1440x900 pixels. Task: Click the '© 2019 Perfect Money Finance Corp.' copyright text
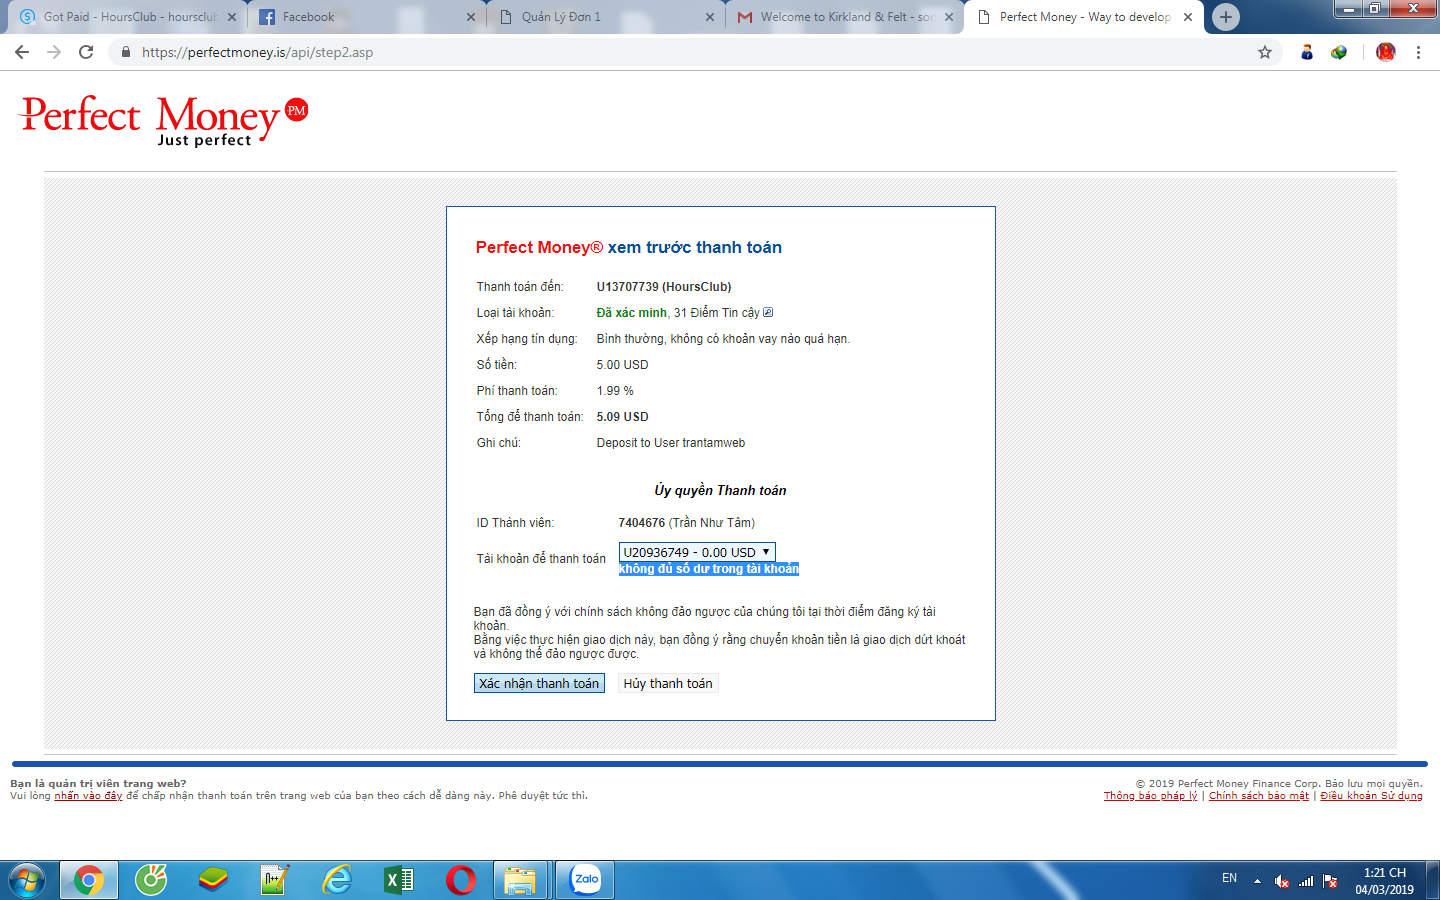tap(1228, 784)
